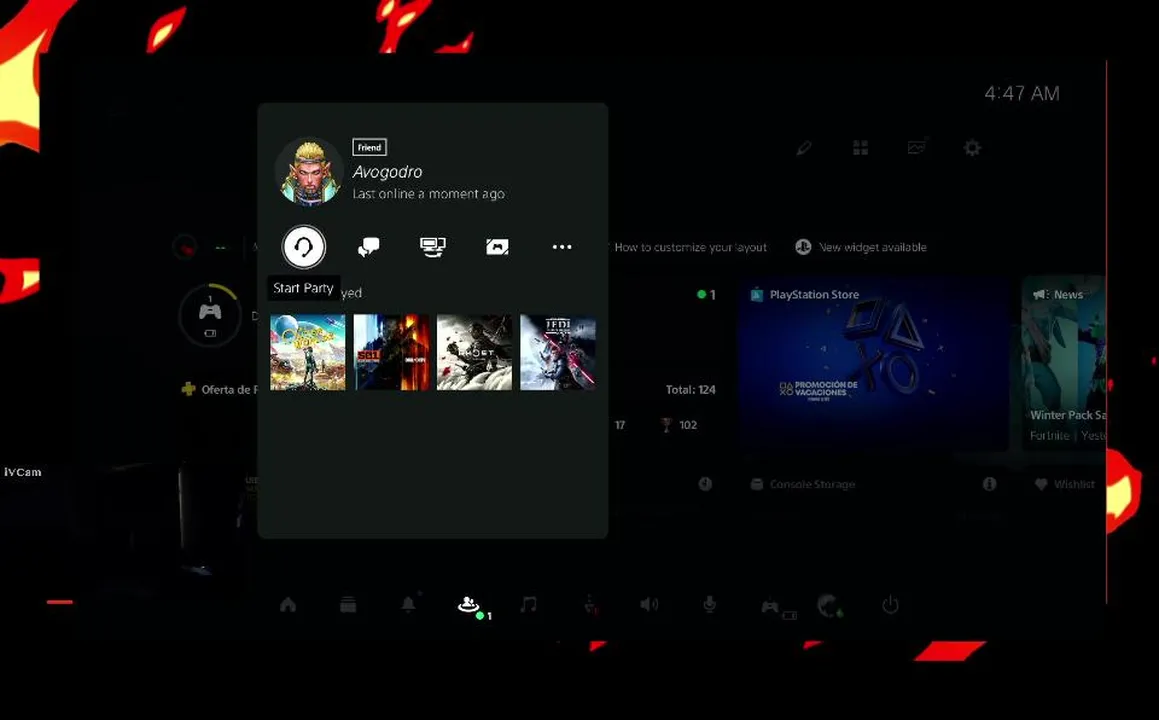Image resolution: width=1159 pixels, height=720 pixels.
Task: Click the Oferta de PlayStation Plus item
Action: tap(220, 390)
